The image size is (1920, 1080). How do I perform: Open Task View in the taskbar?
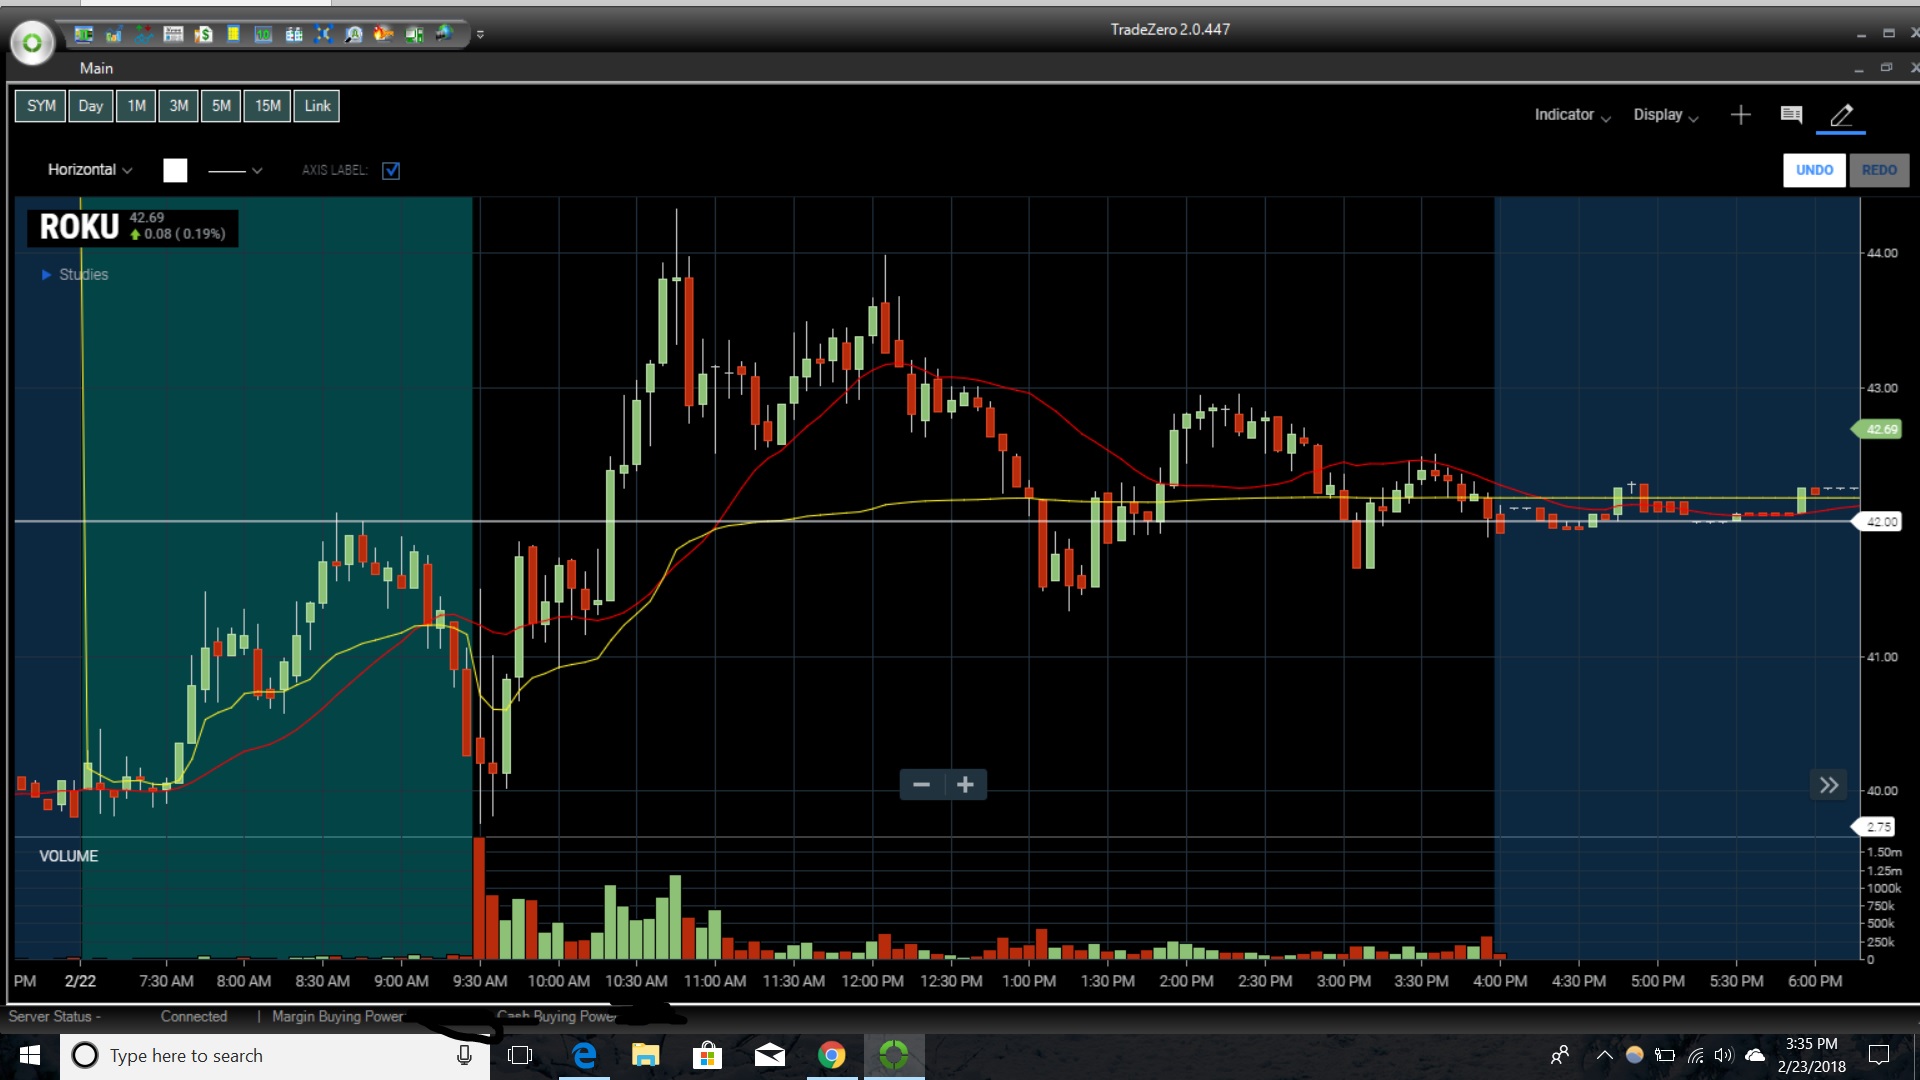click(x=520, y=1056)
